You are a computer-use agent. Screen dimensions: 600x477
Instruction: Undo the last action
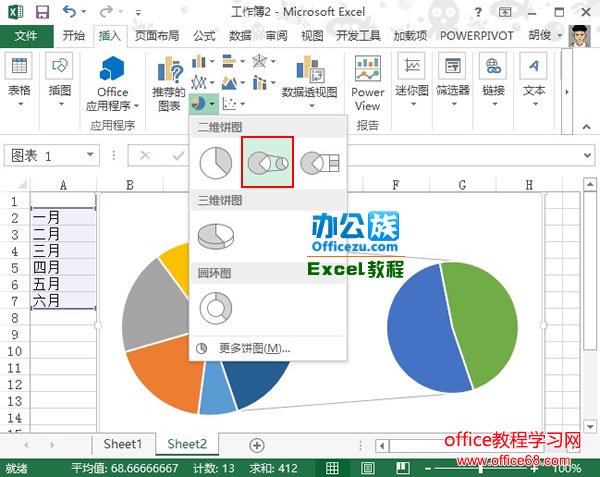(x=69, y=12)
